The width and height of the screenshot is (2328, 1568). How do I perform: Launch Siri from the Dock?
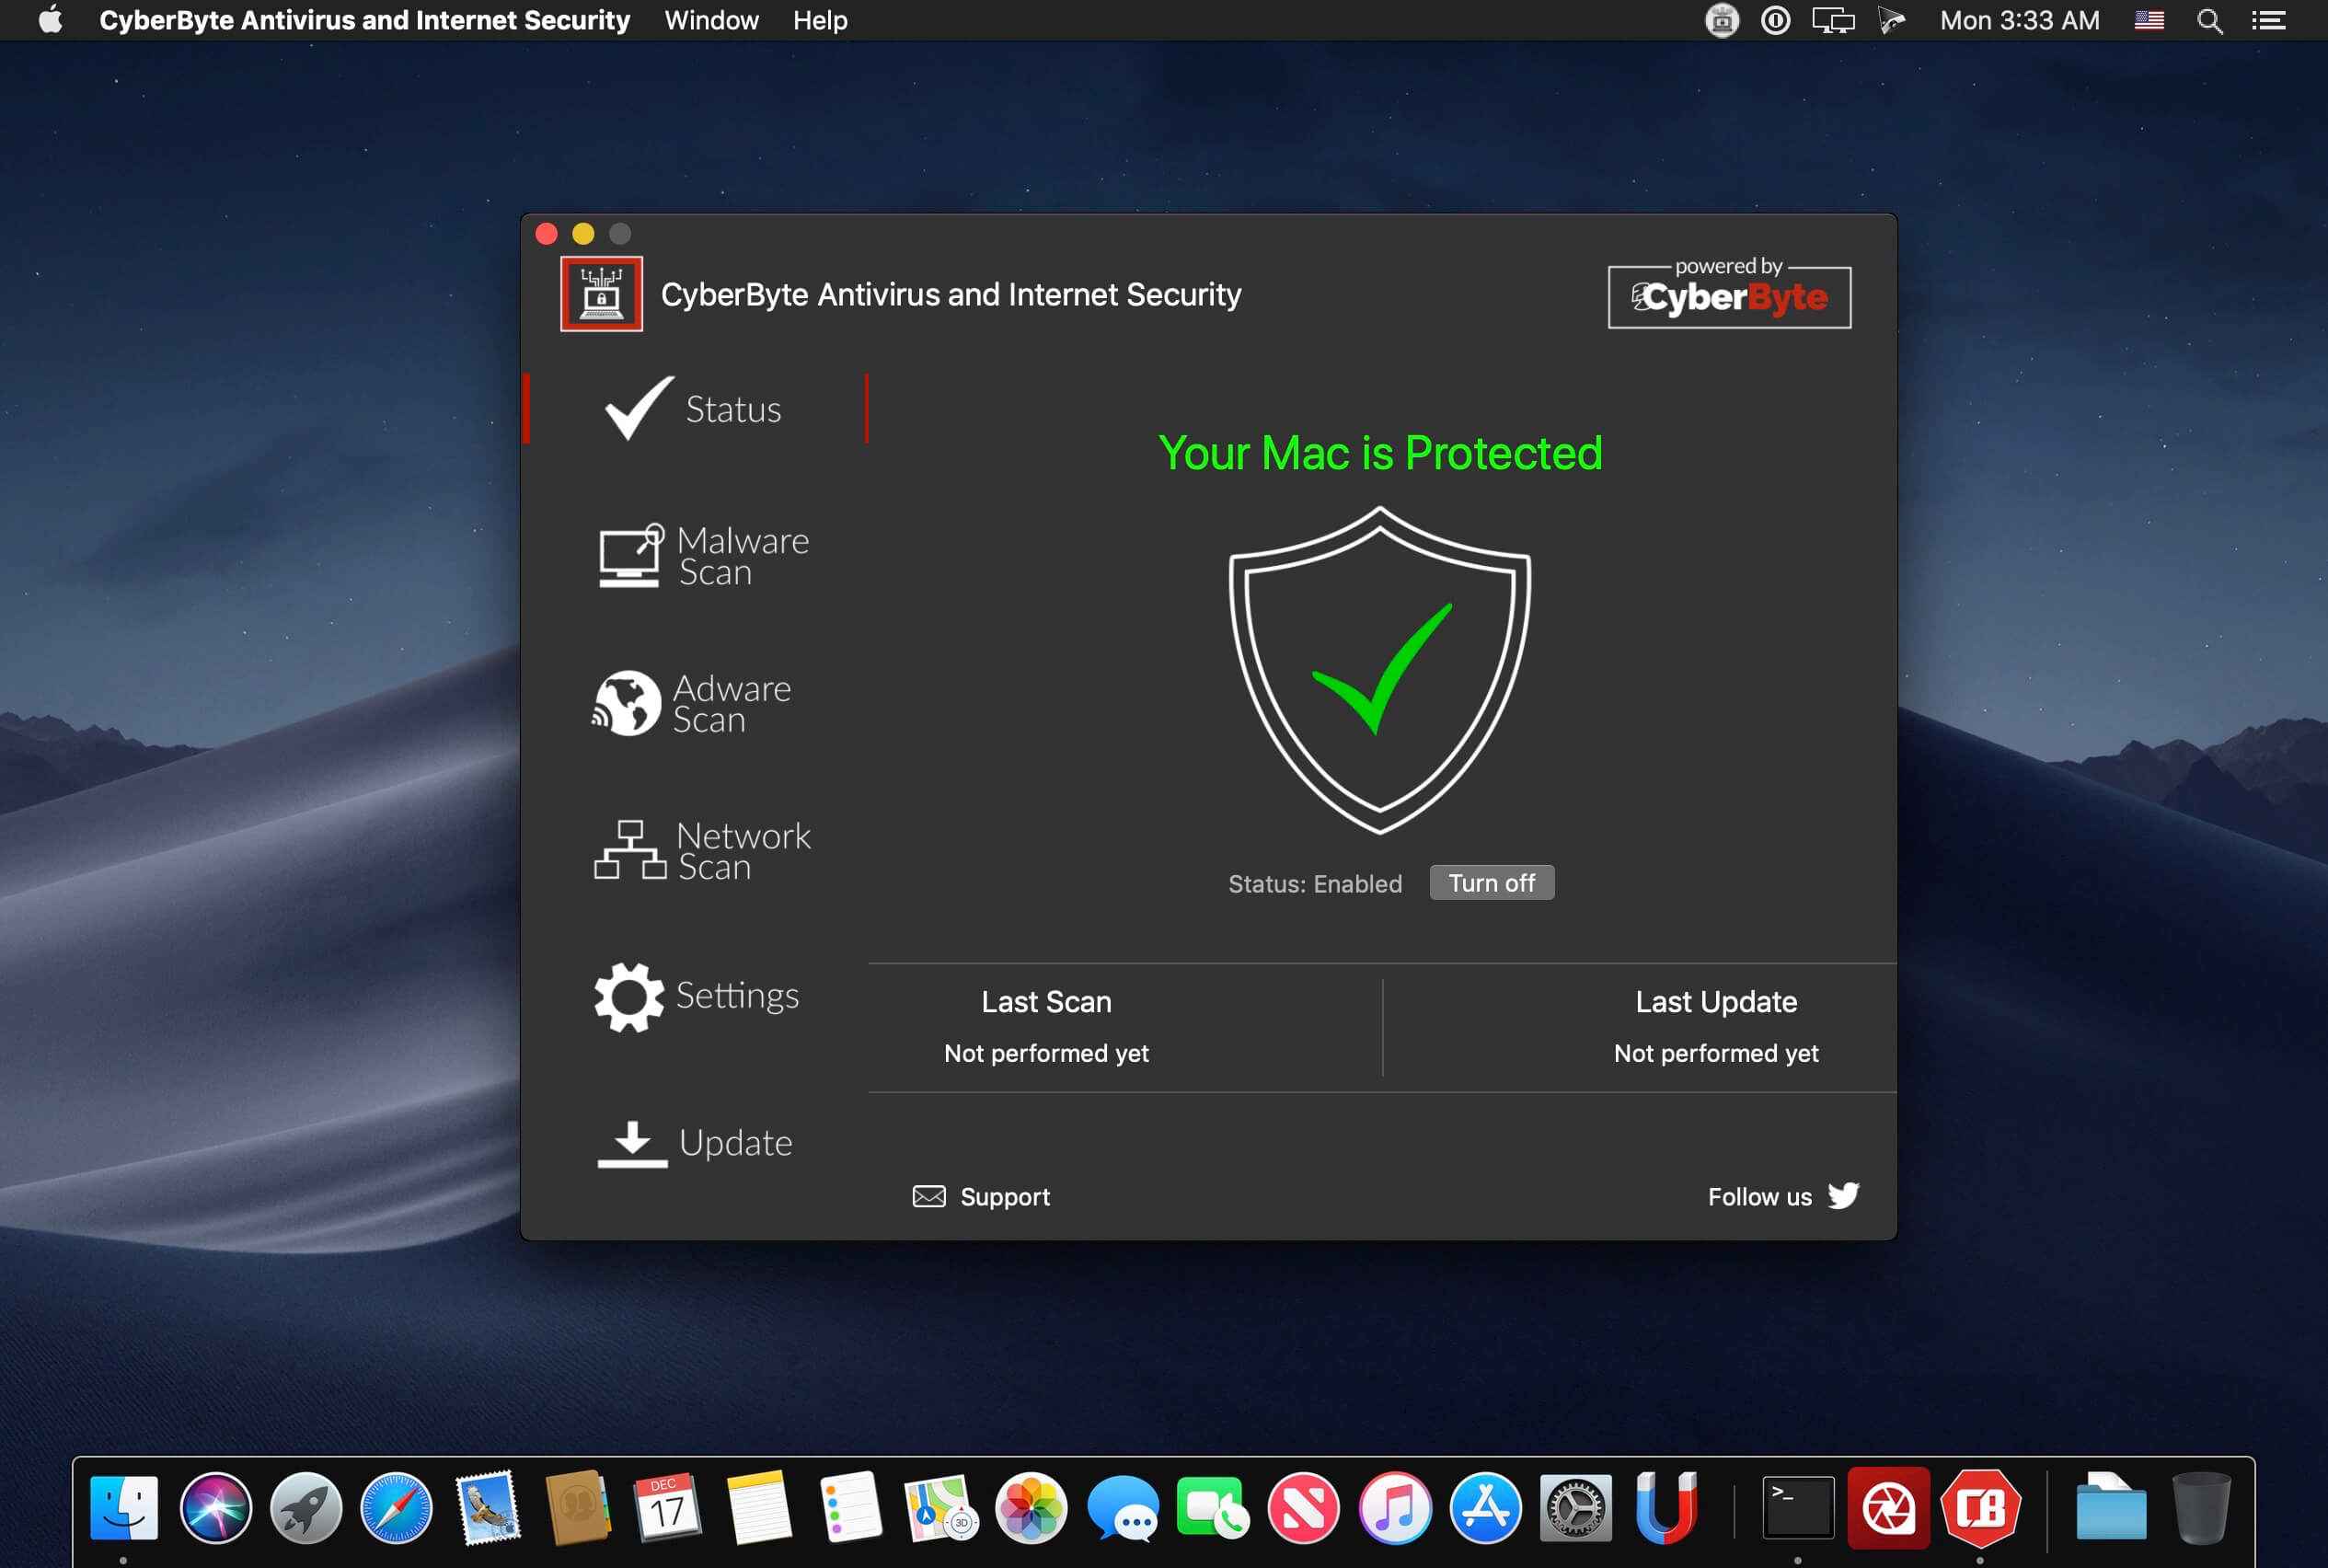(215, 1507)
